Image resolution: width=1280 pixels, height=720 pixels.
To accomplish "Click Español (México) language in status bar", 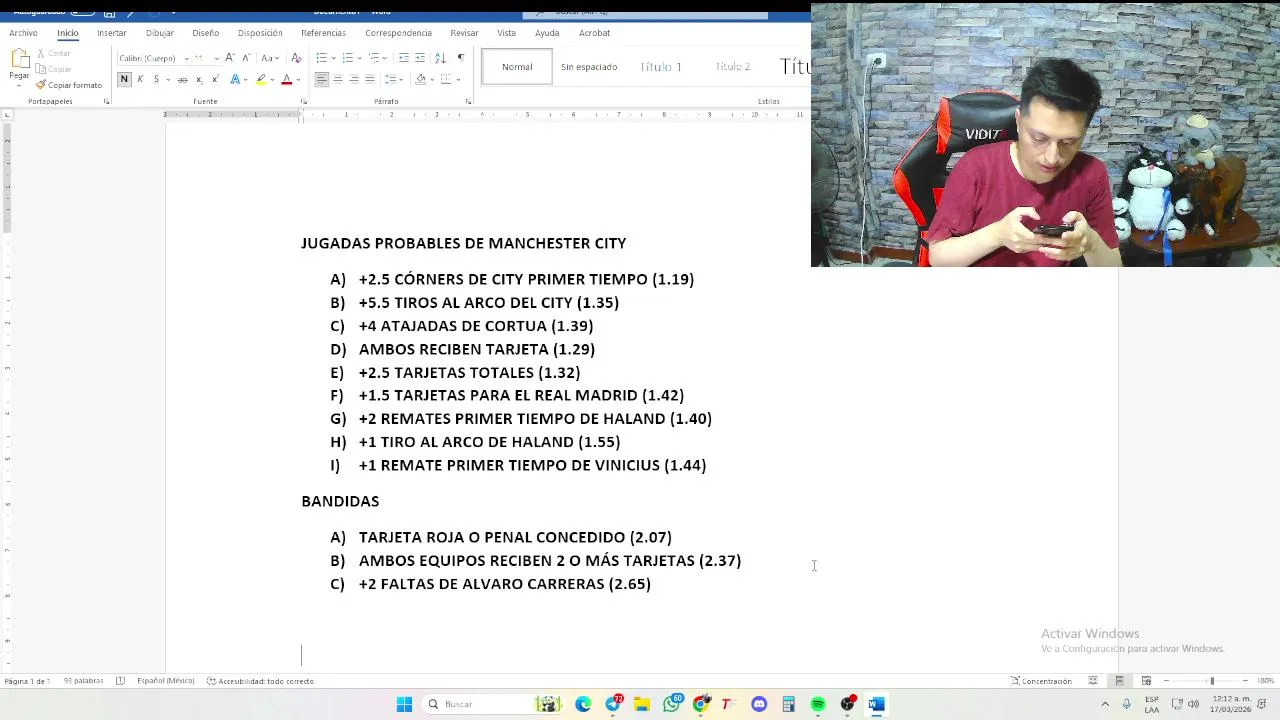I will 165,681.
